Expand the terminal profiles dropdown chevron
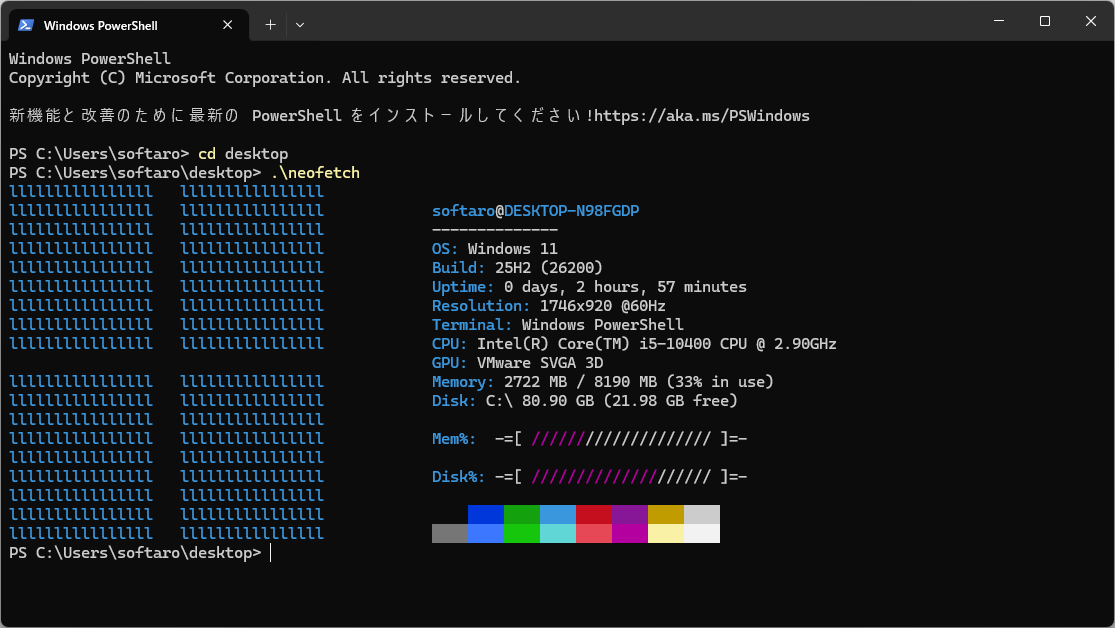Viewport: 1115px width, 628px height. (x=300, y=25)
